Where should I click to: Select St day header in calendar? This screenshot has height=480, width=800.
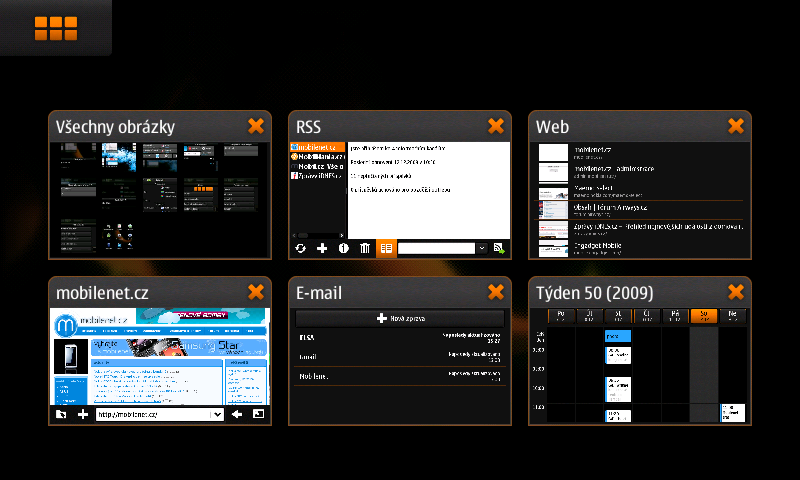[x=618, y=316]
